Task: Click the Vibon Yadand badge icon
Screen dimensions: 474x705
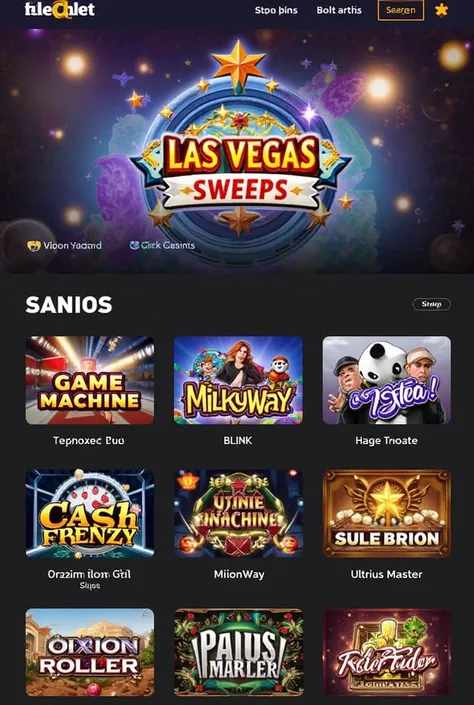Action: [x=34, y=245]
